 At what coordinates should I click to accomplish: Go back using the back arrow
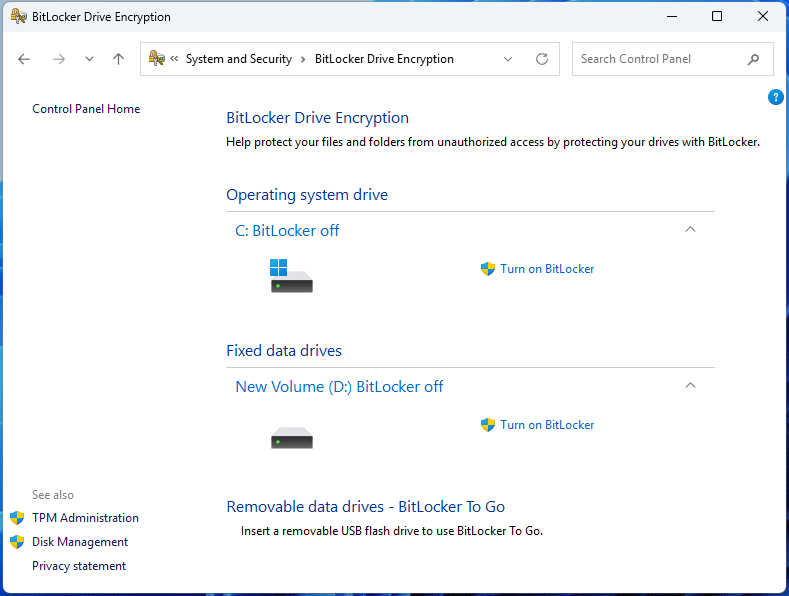click(24, 59)
